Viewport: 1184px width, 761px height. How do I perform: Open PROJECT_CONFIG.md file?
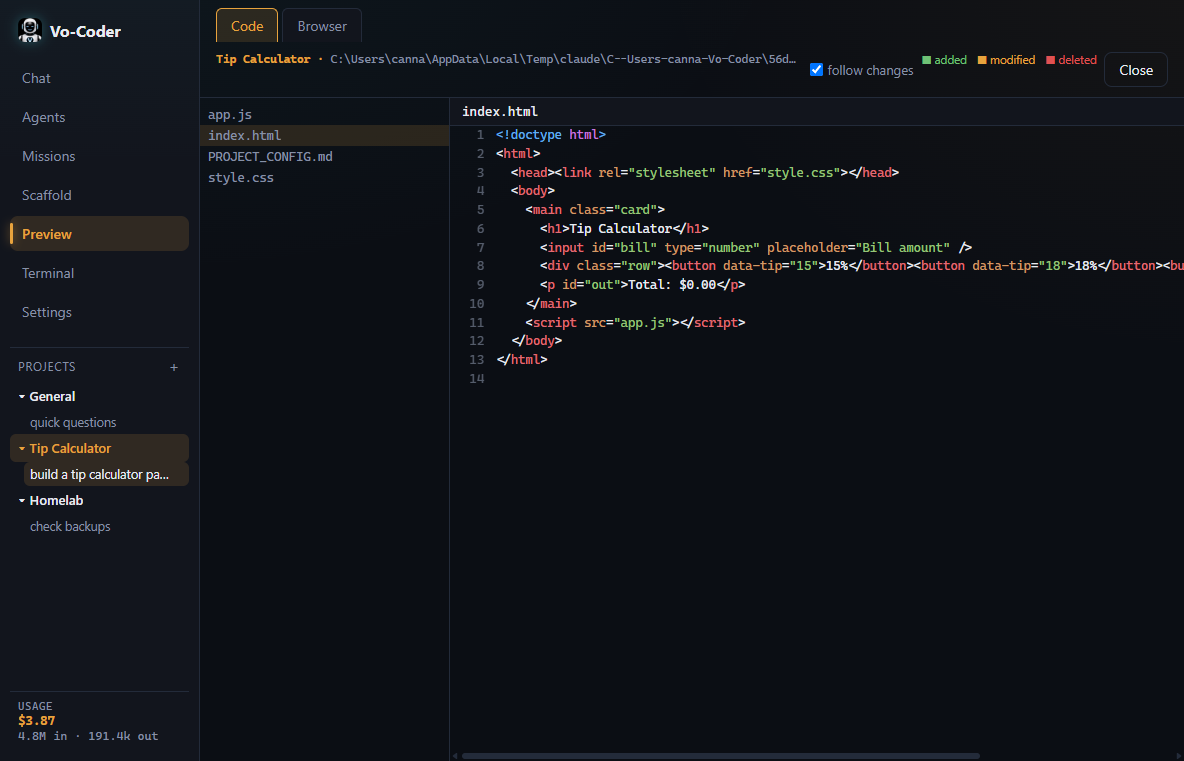[x=324, y=157]
